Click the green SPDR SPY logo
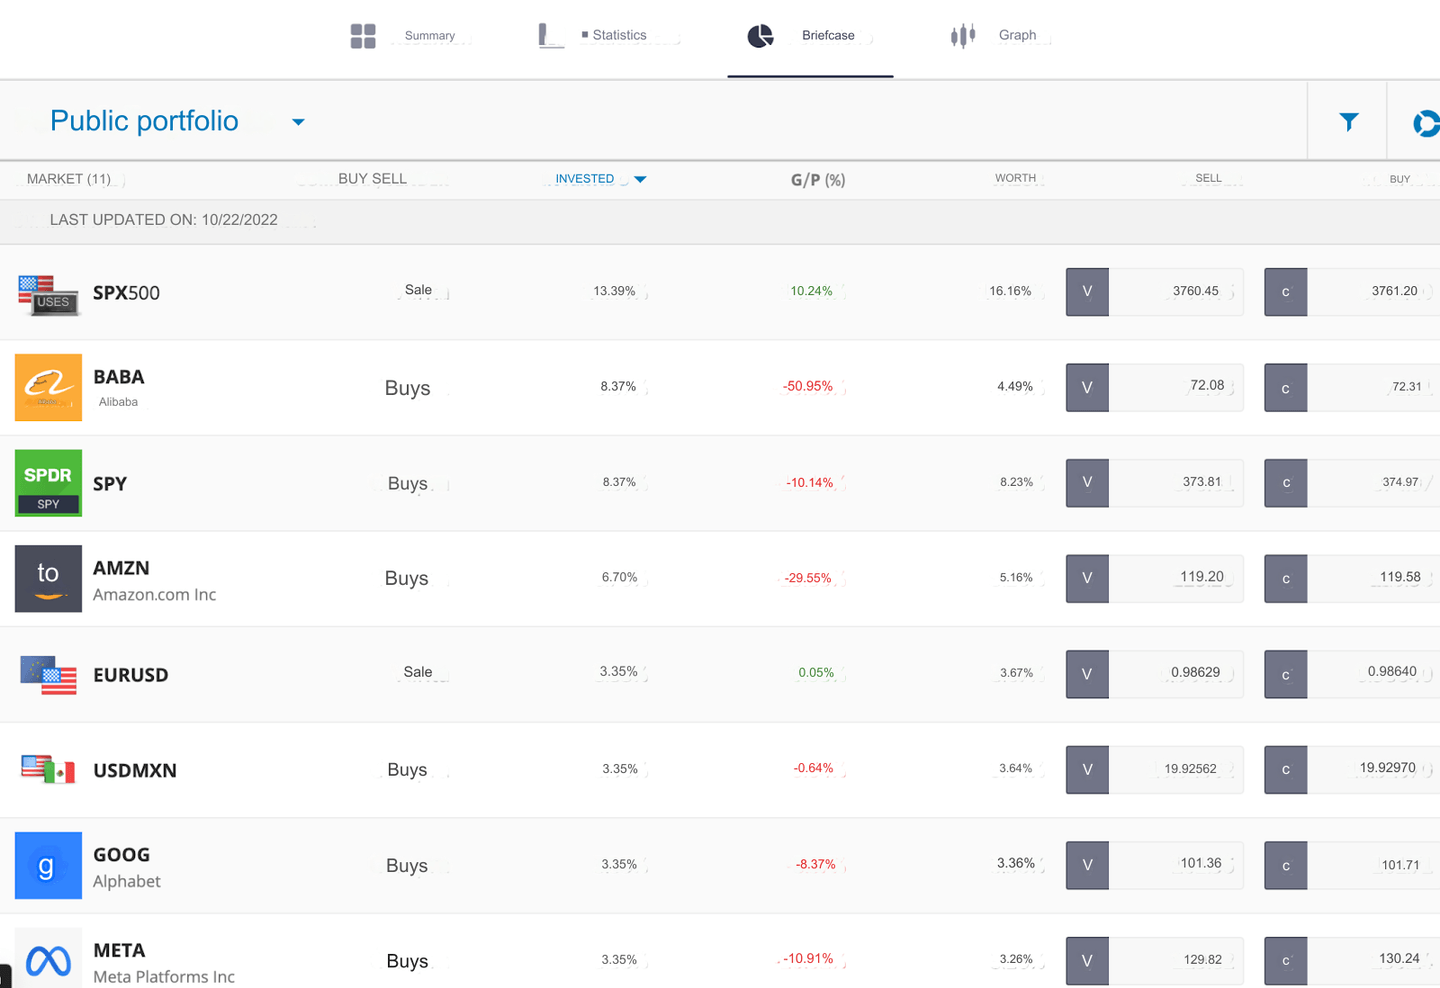Image resolution: width=1440 pixels, height=988 pixels. tap(48, 483)
